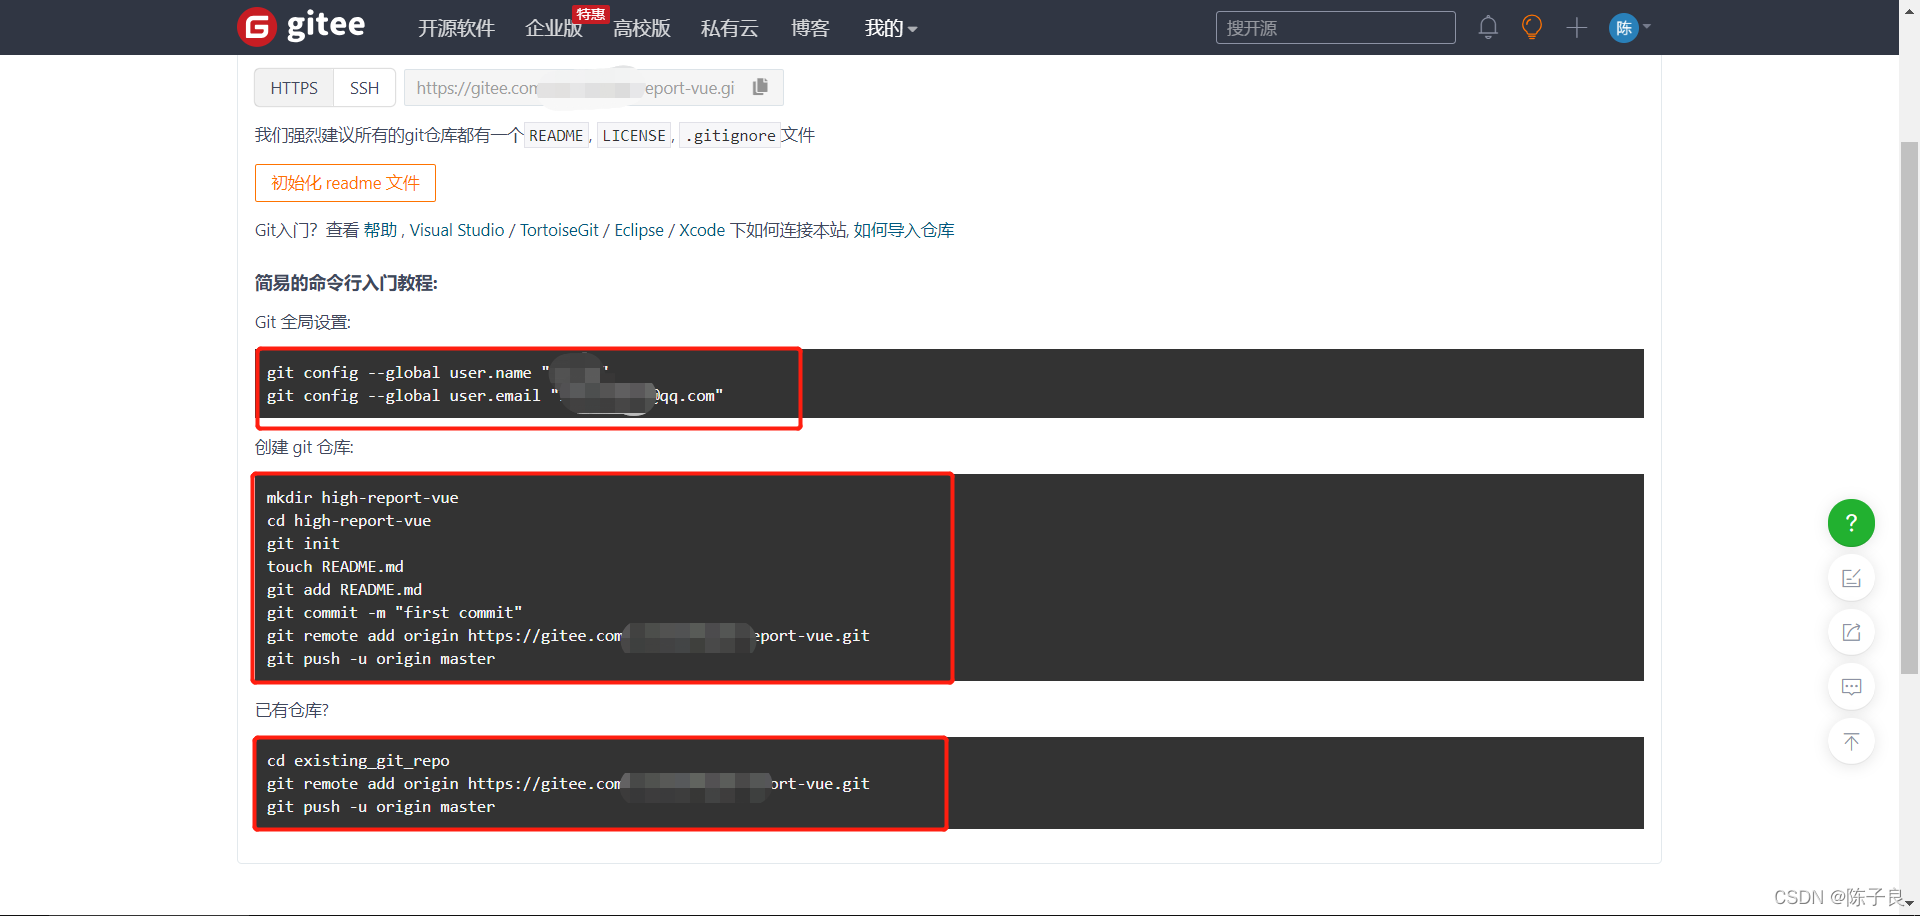The image size is (1920, 916).
Task: Click the repository URL field
Action: pos(576,88)
